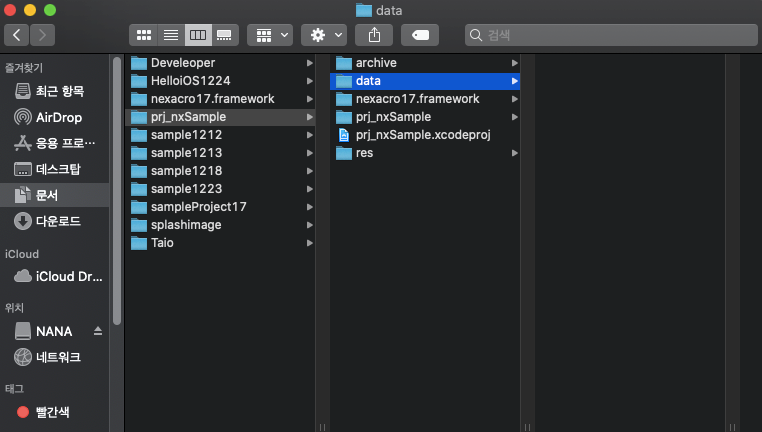Go forward with the right arrow button
Screen dimensions: 762x432
[x=43, y=35]
